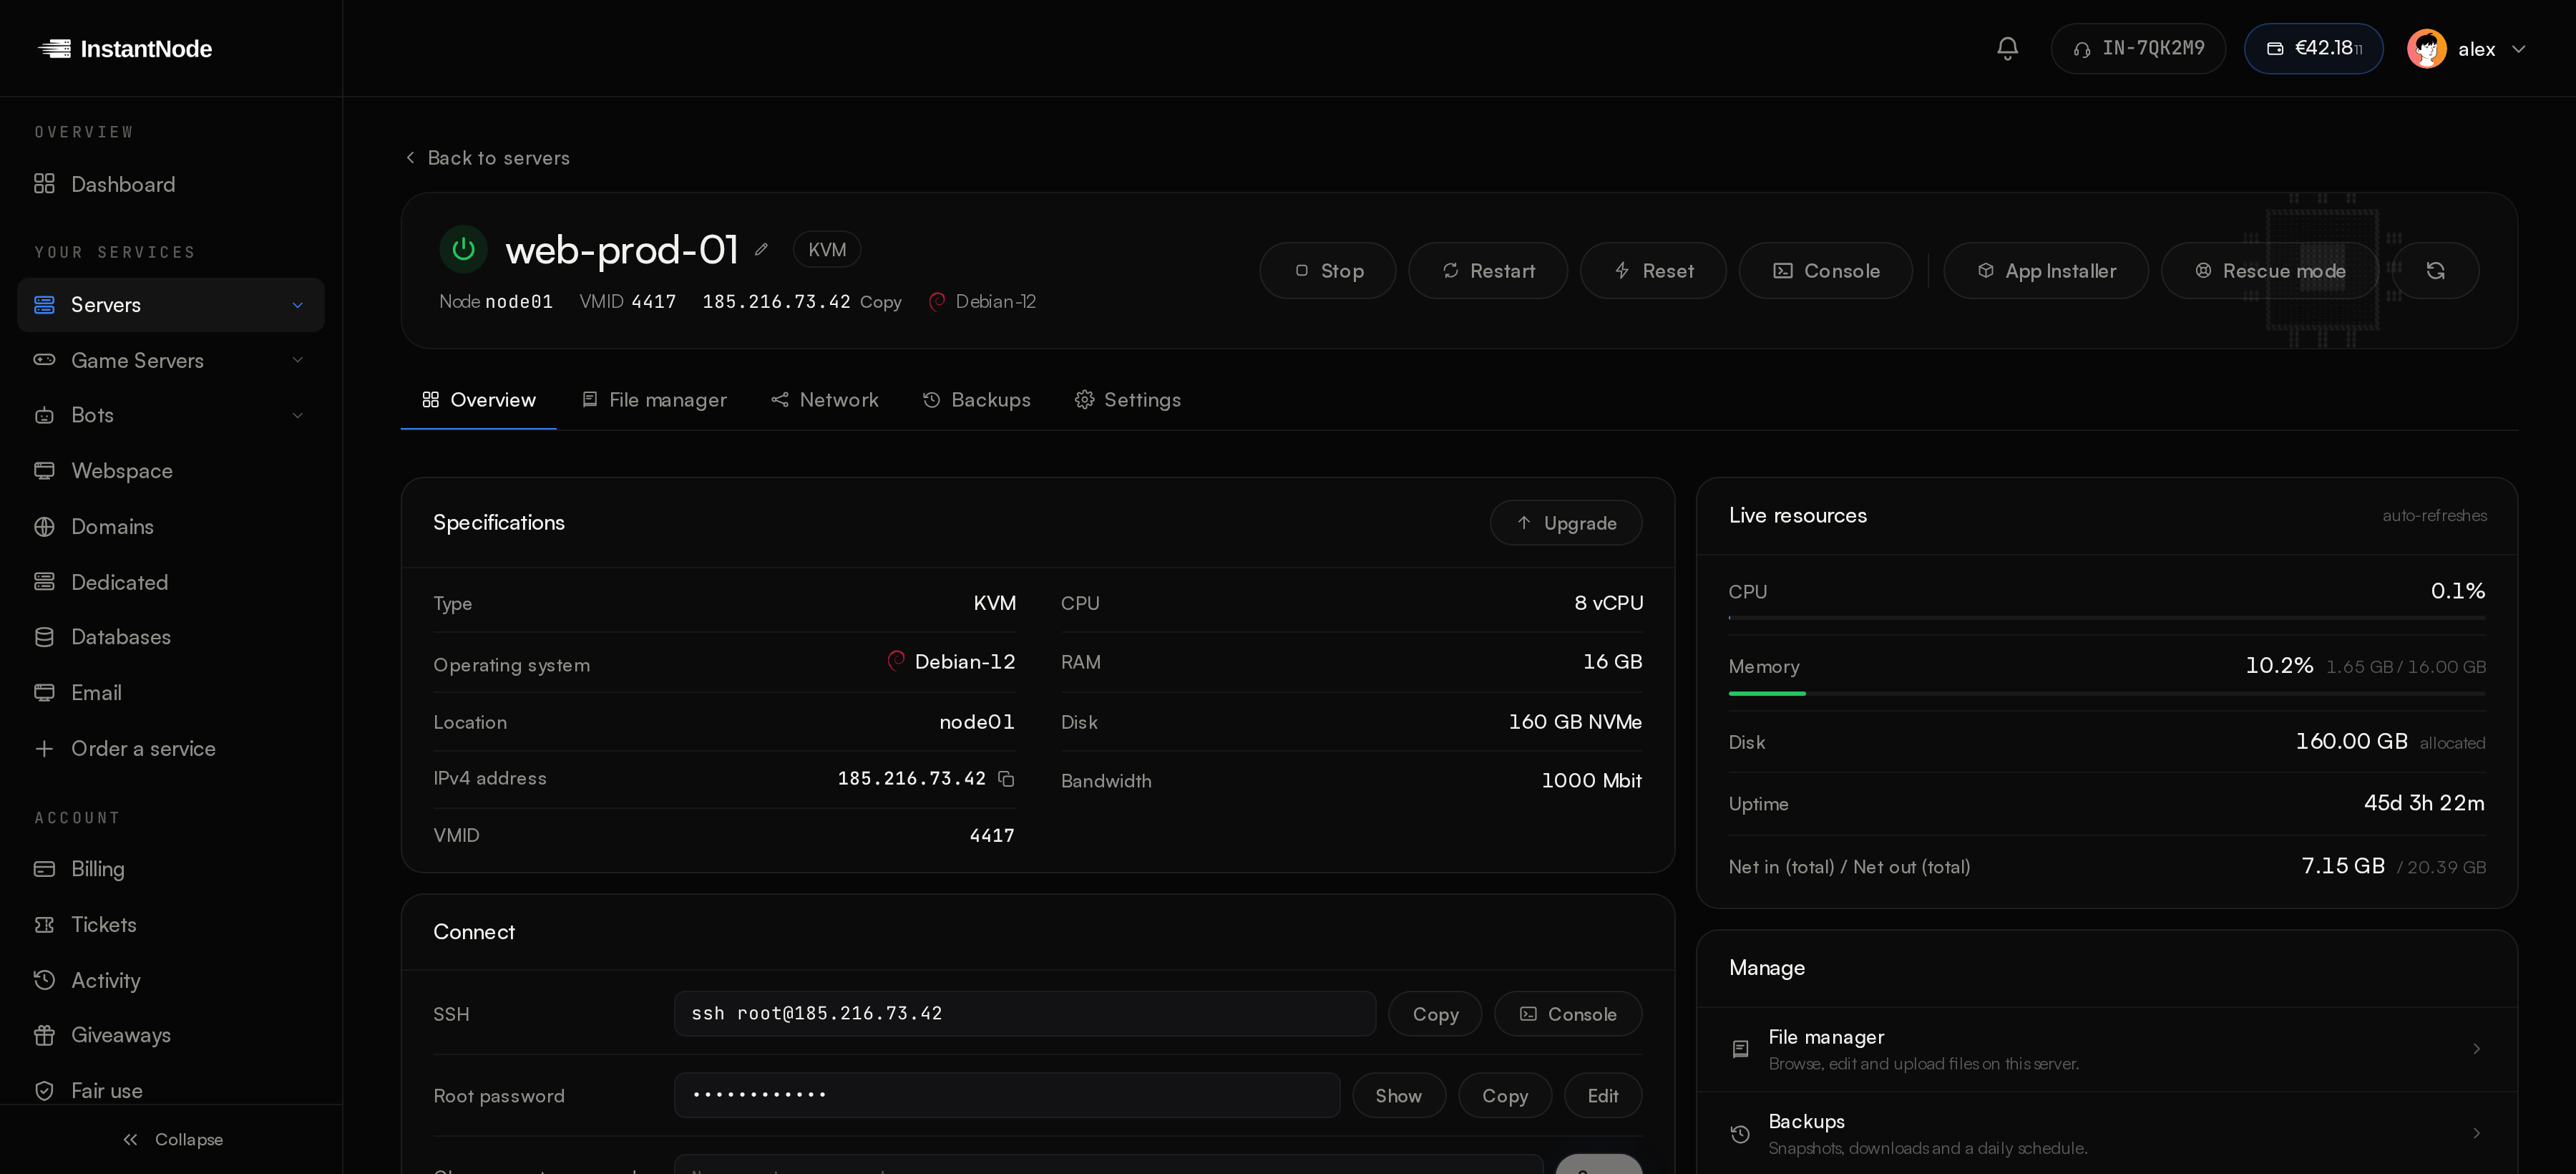The image size is (2576, 1174).
Task: Click the Reset button
Action: (x=1653, y=271)
